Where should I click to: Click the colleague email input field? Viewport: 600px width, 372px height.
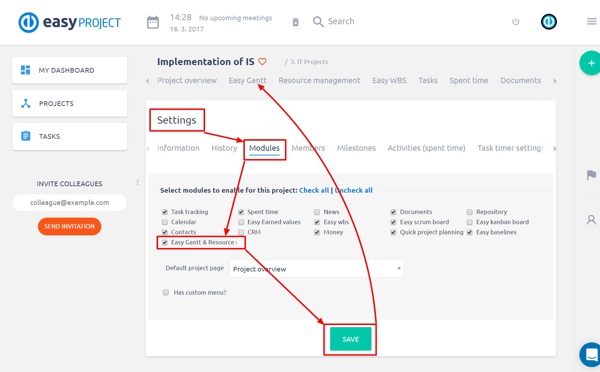69,202
